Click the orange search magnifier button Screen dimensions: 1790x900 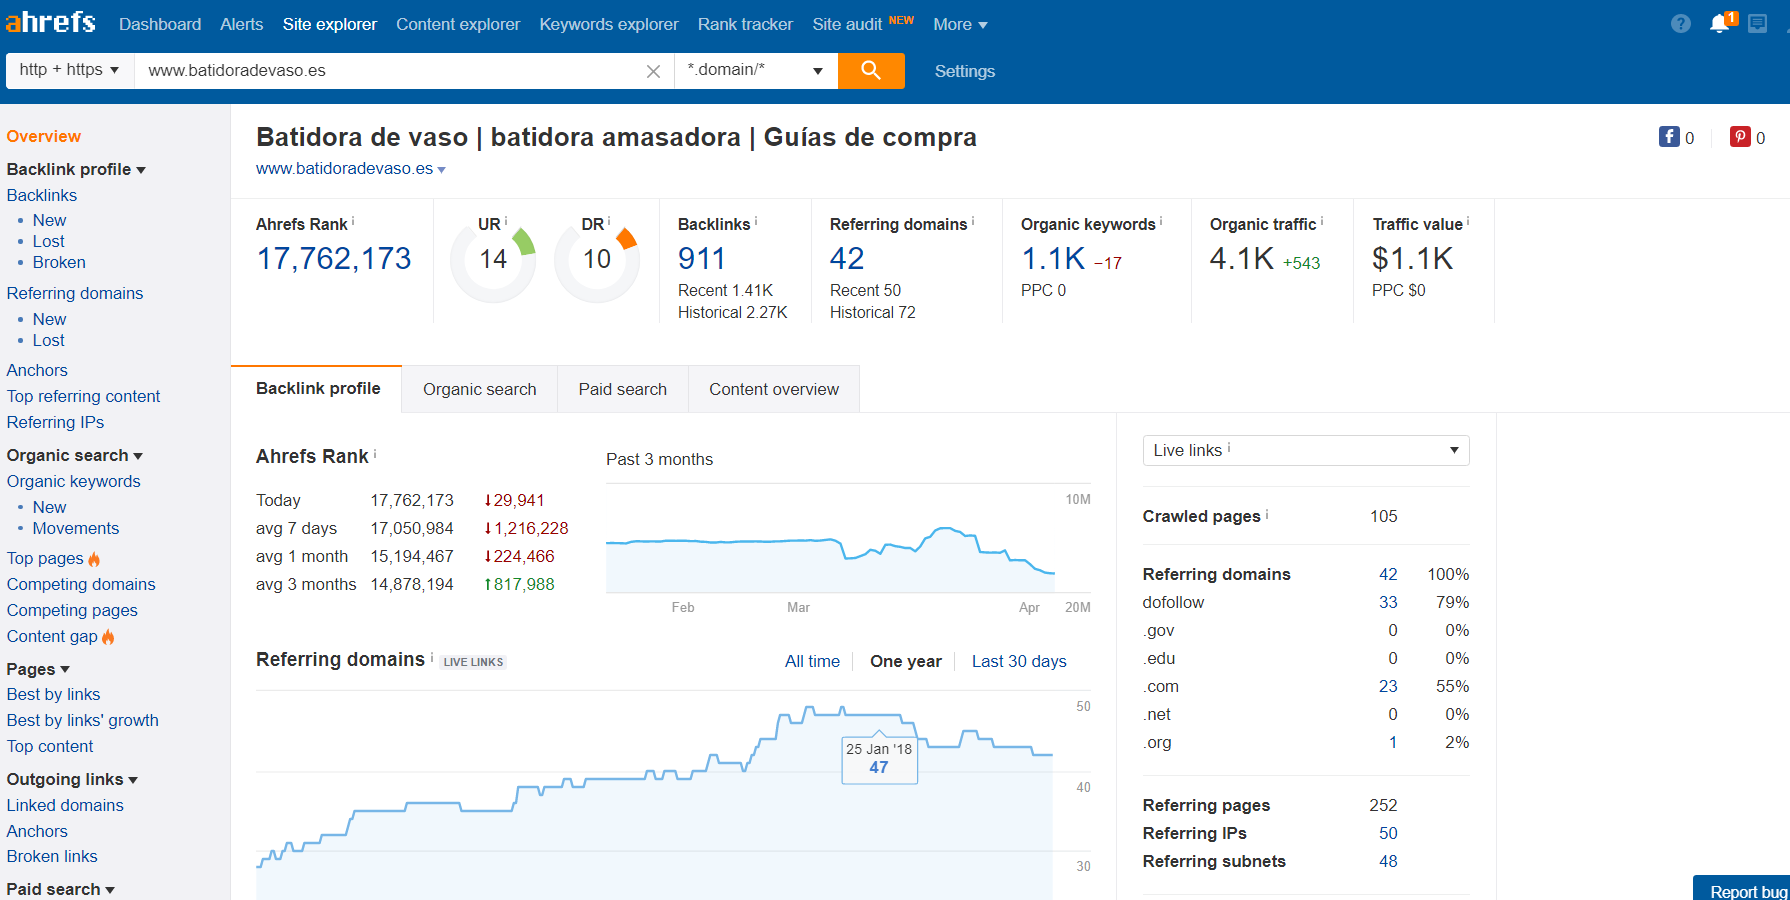click(871, 70)
